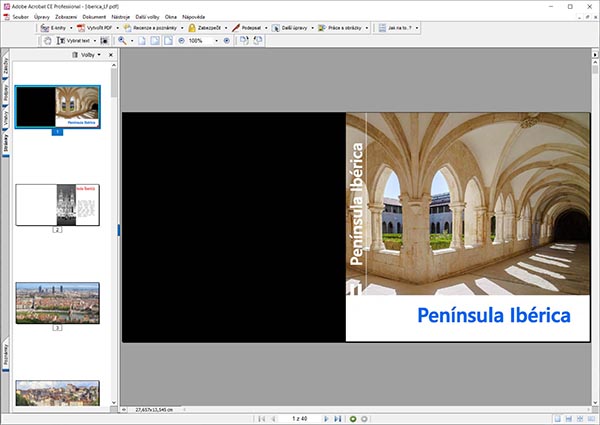Open the 100% zoom level dropdown
Image resolution: width=600 pixels, height=425 pixels.
click(x=215, y=41)
